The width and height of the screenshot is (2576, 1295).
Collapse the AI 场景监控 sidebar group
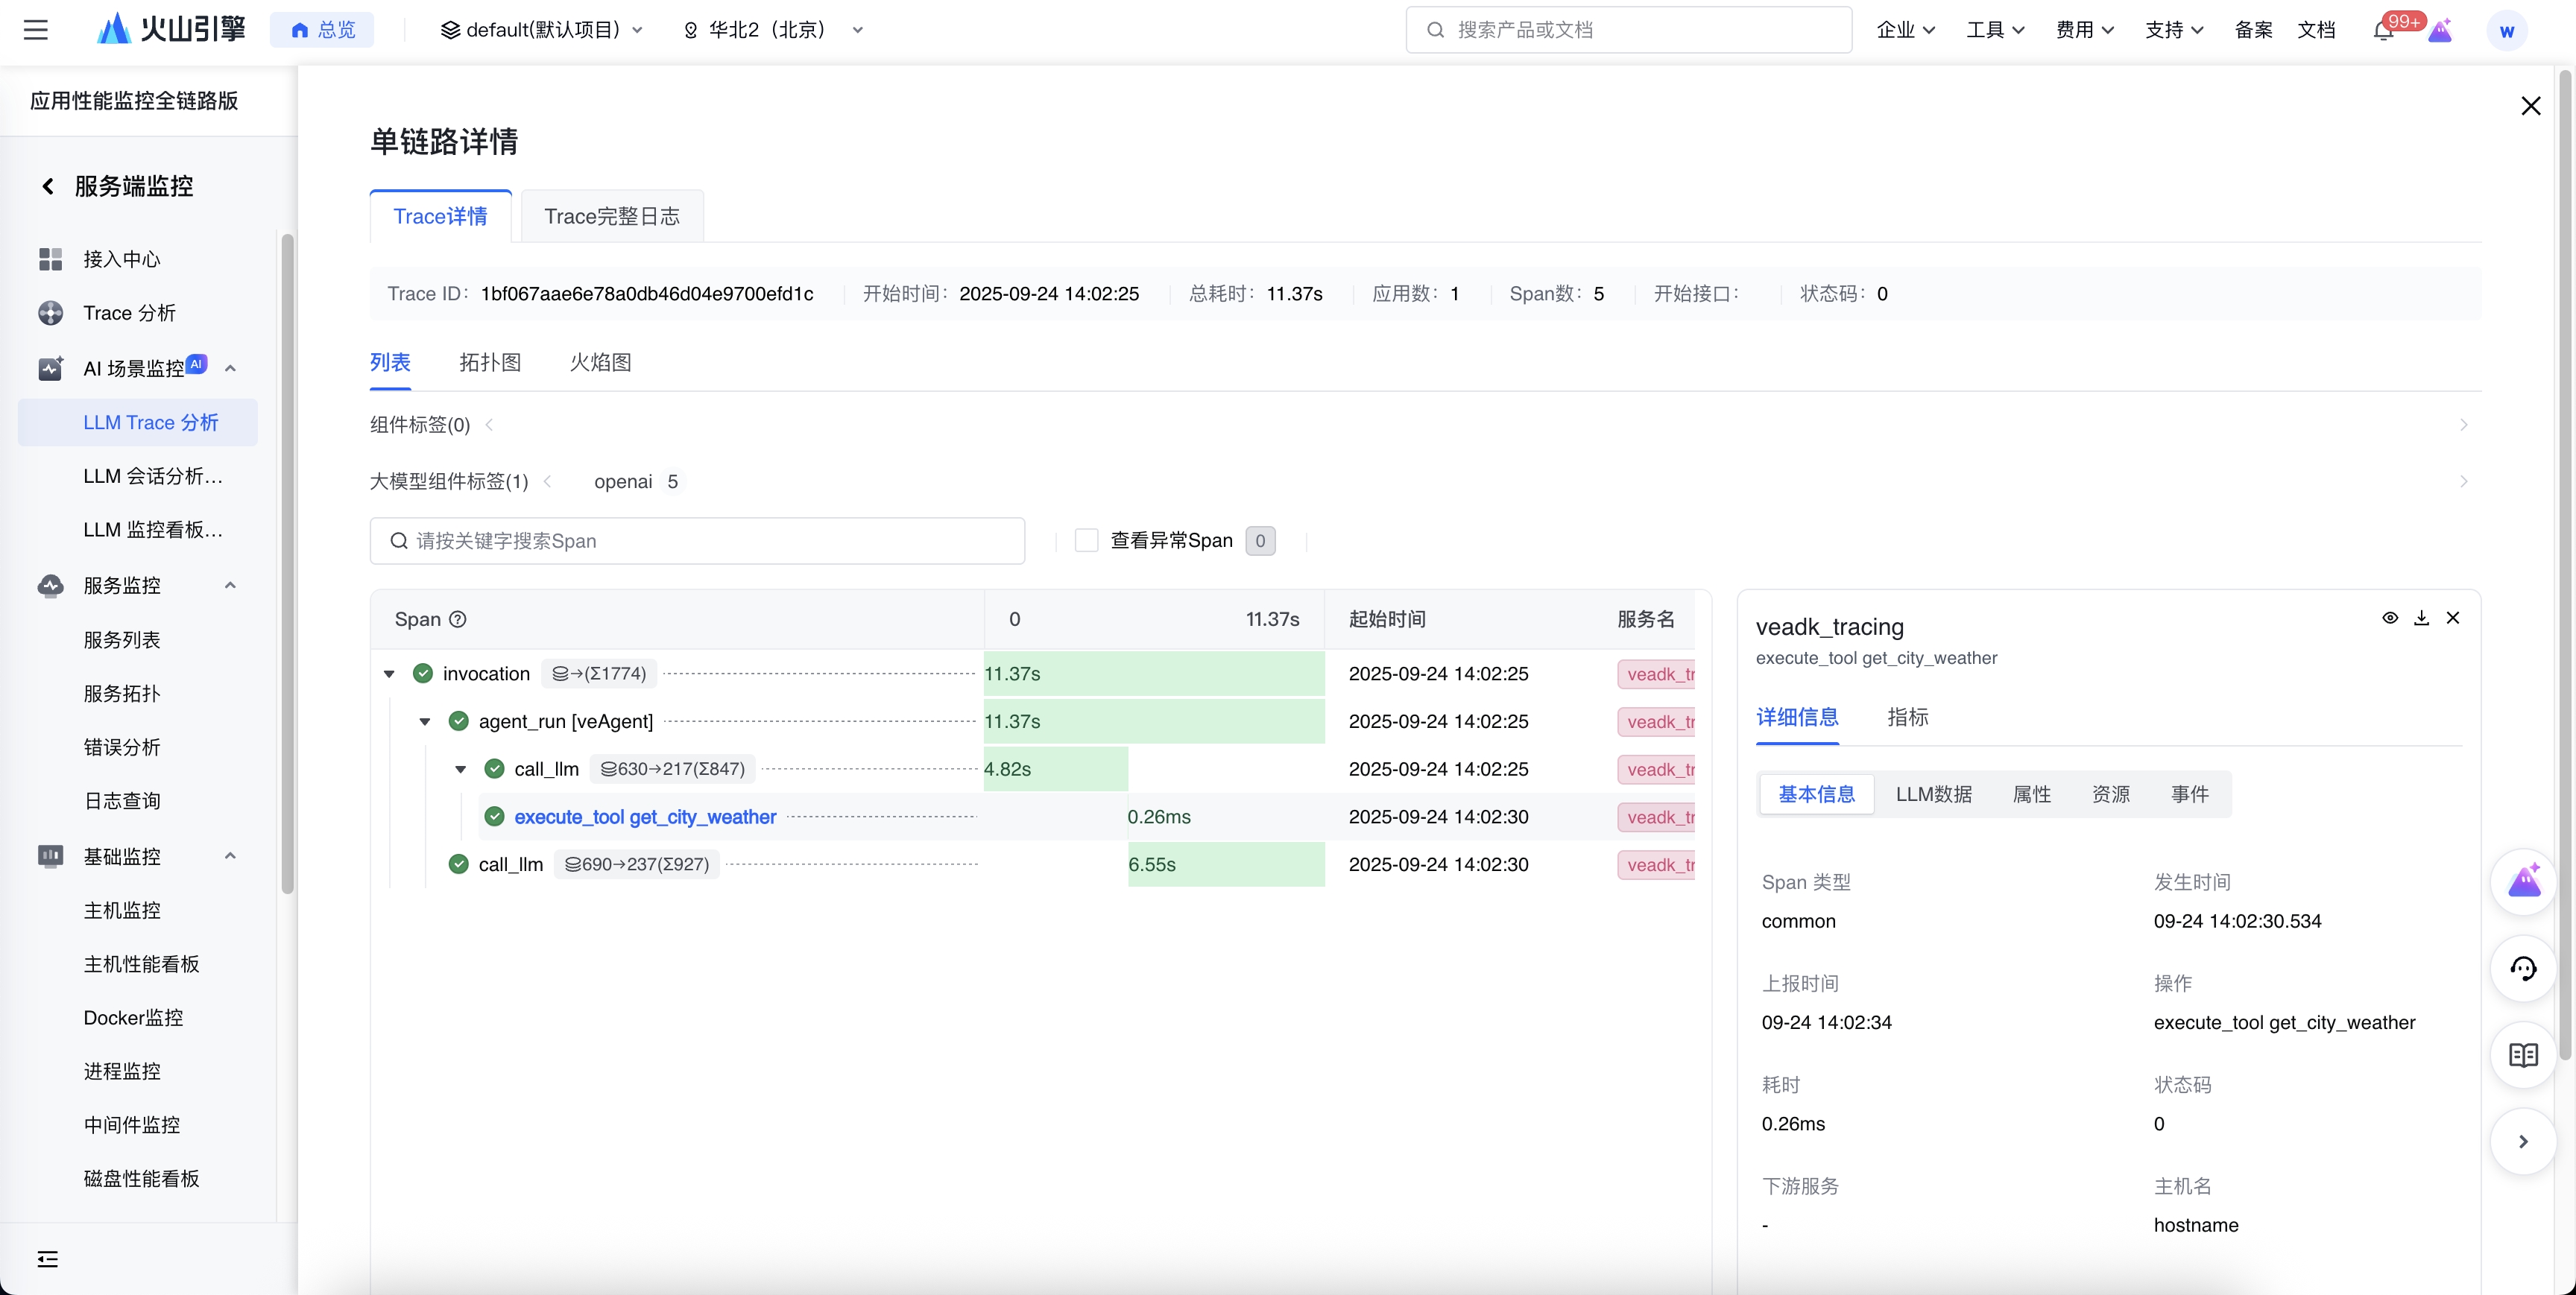click(230, 368)
